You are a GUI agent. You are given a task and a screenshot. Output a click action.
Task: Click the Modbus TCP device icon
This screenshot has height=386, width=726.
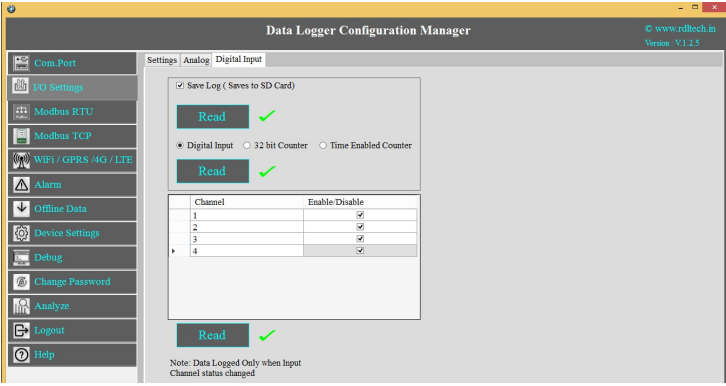click(x=21, y=136)
